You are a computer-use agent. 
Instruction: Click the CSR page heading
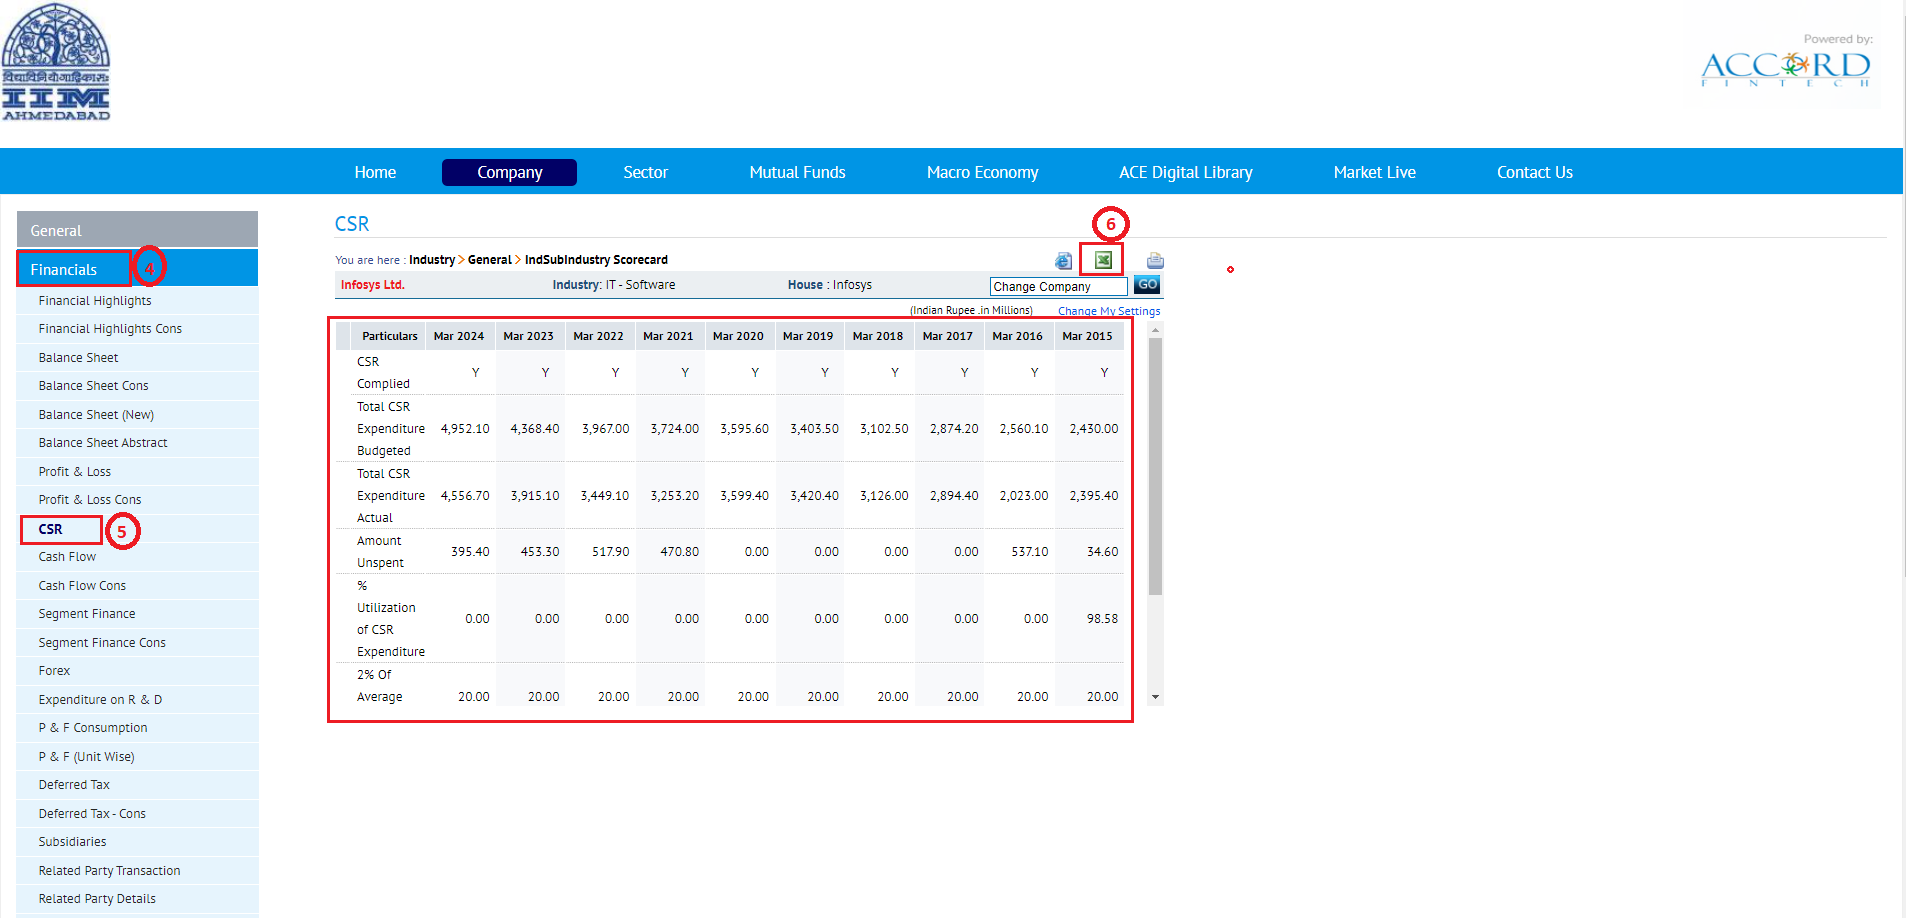pyautogui.click(x=352, y=224)
